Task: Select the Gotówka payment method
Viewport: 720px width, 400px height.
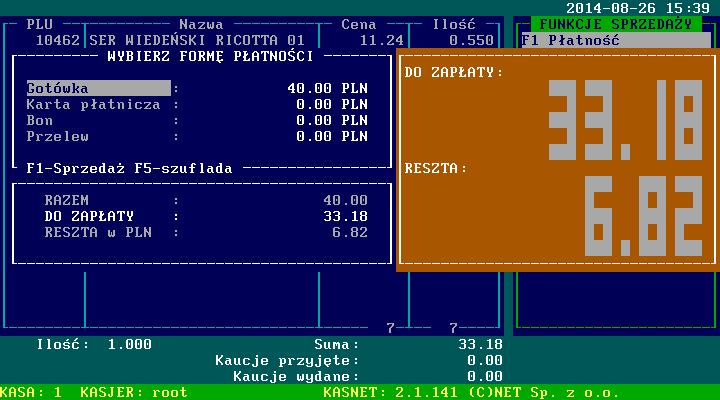Action: click(99, 88)
